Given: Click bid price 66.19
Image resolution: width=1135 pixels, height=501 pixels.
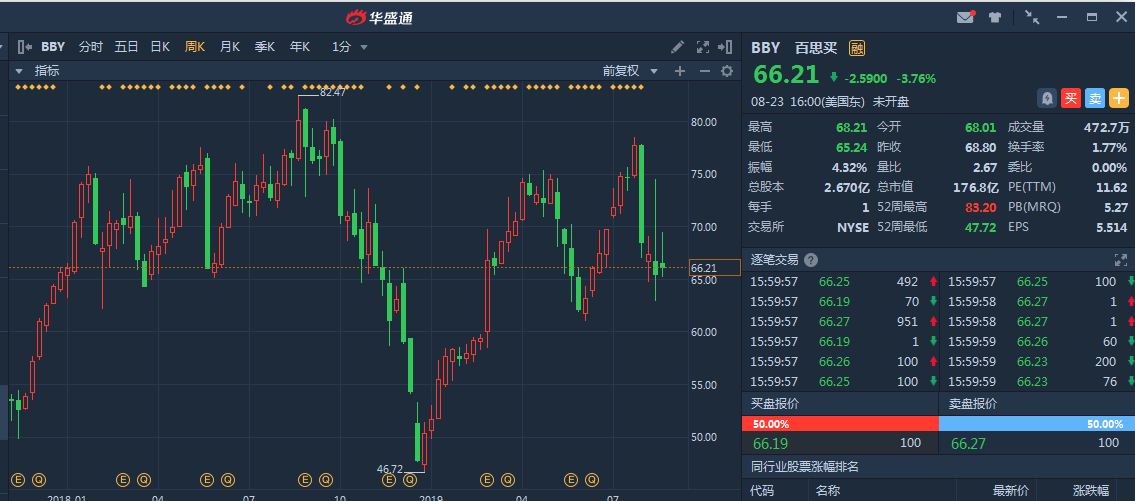Looking at the screenshot, I should coord(770,444).
